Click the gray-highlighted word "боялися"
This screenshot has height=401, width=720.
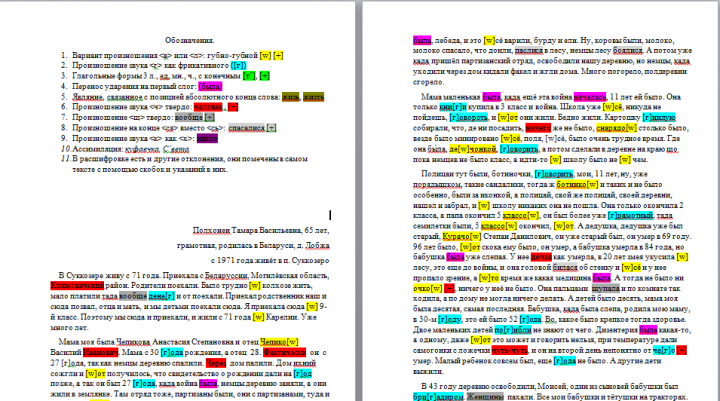628,51
